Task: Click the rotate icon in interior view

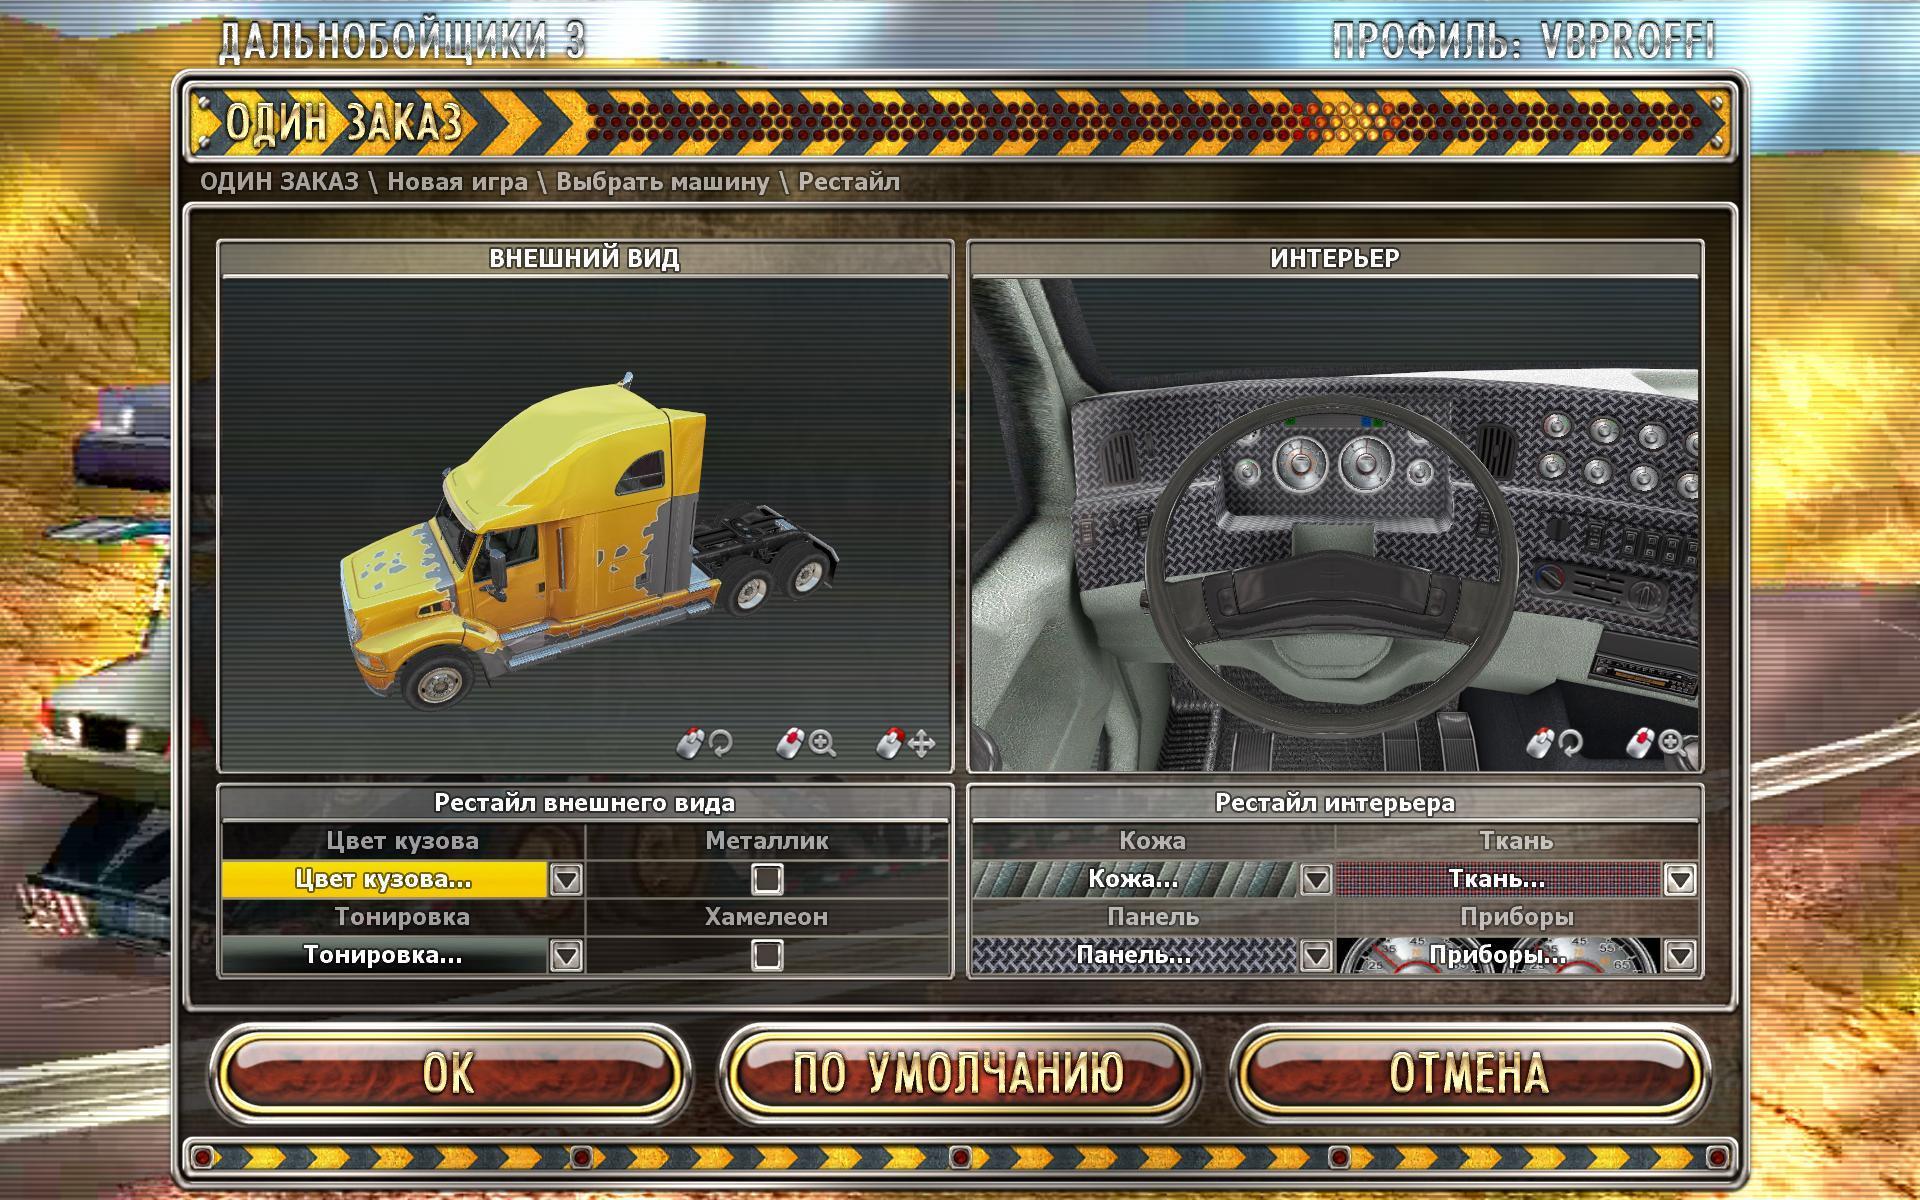Action: click(x=1570, y=743)
